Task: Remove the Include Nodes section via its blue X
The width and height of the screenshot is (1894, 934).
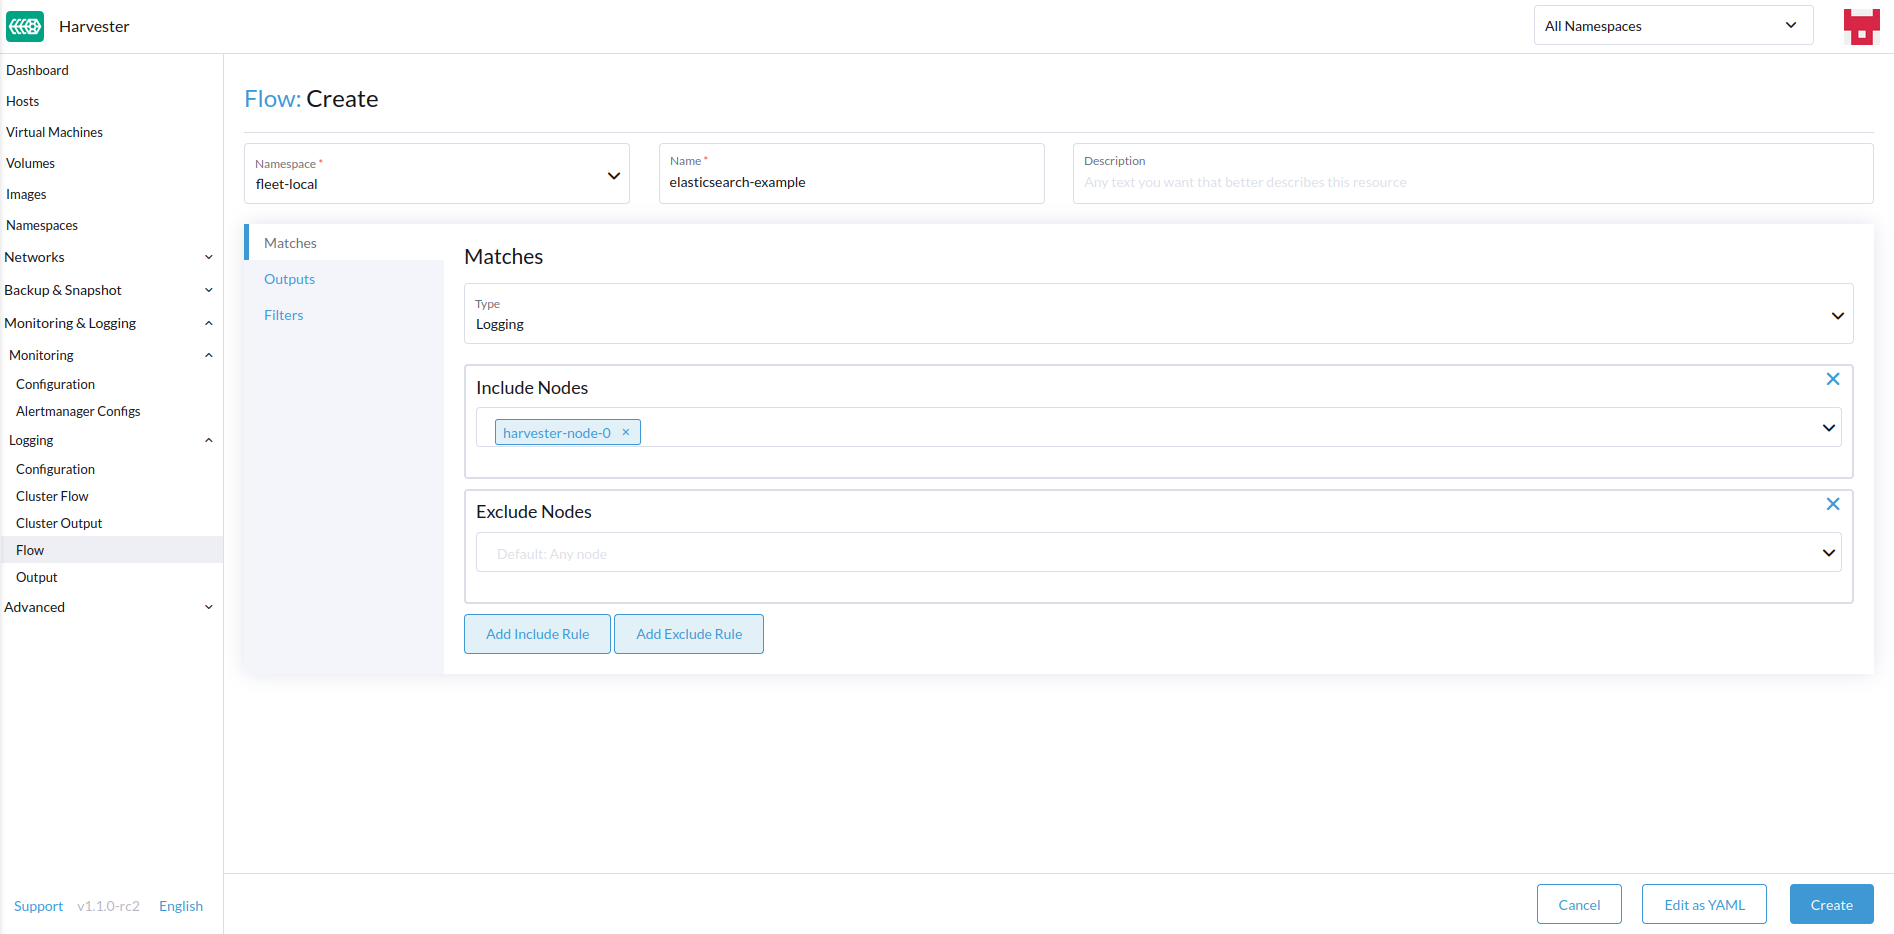Action: coord(1833,379)
